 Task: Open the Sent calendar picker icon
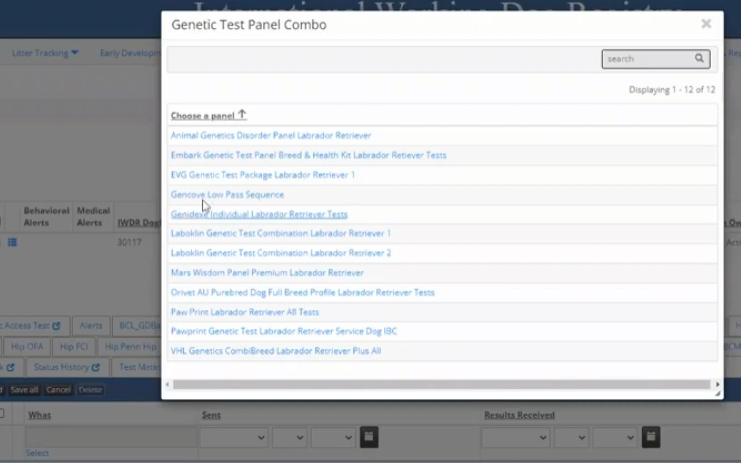[369, 437]
